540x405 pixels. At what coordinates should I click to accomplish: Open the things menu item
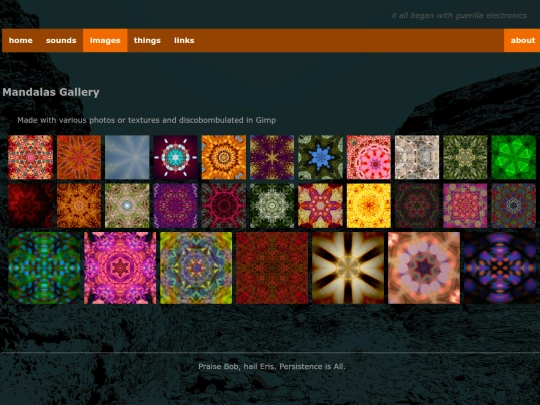click(147, 40)
